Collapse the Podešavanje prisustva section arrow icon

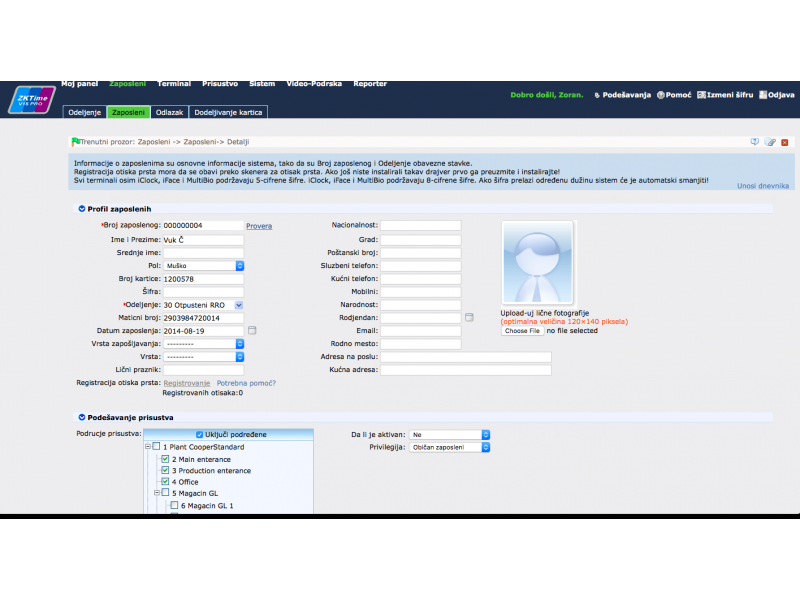[81, 417]
